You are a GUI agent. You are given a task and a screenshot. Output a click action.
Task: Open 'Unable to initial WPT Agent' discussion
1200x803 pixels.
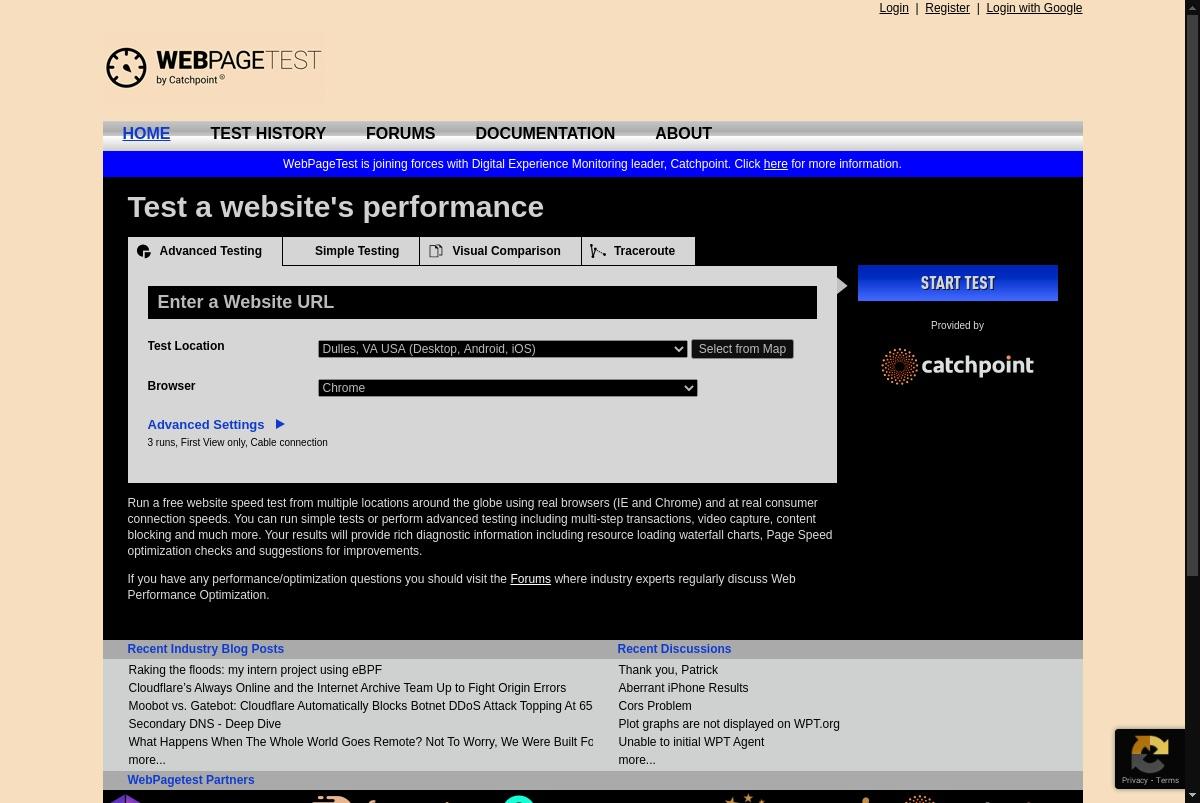coord(691,742)
